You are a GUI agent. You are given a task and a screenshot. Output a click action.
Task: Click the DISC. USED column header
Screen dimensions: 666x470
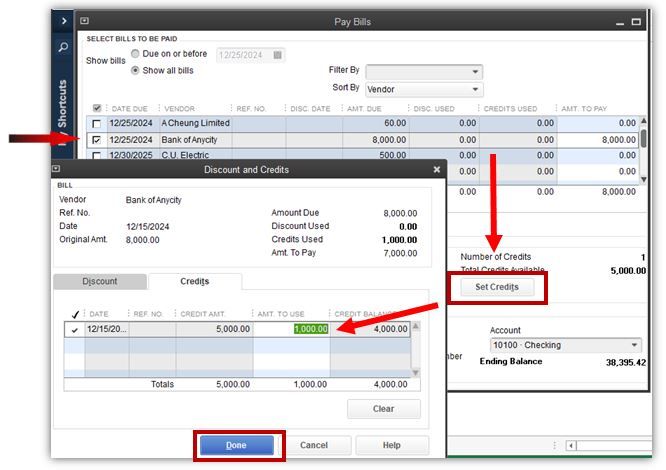point(434,109)
